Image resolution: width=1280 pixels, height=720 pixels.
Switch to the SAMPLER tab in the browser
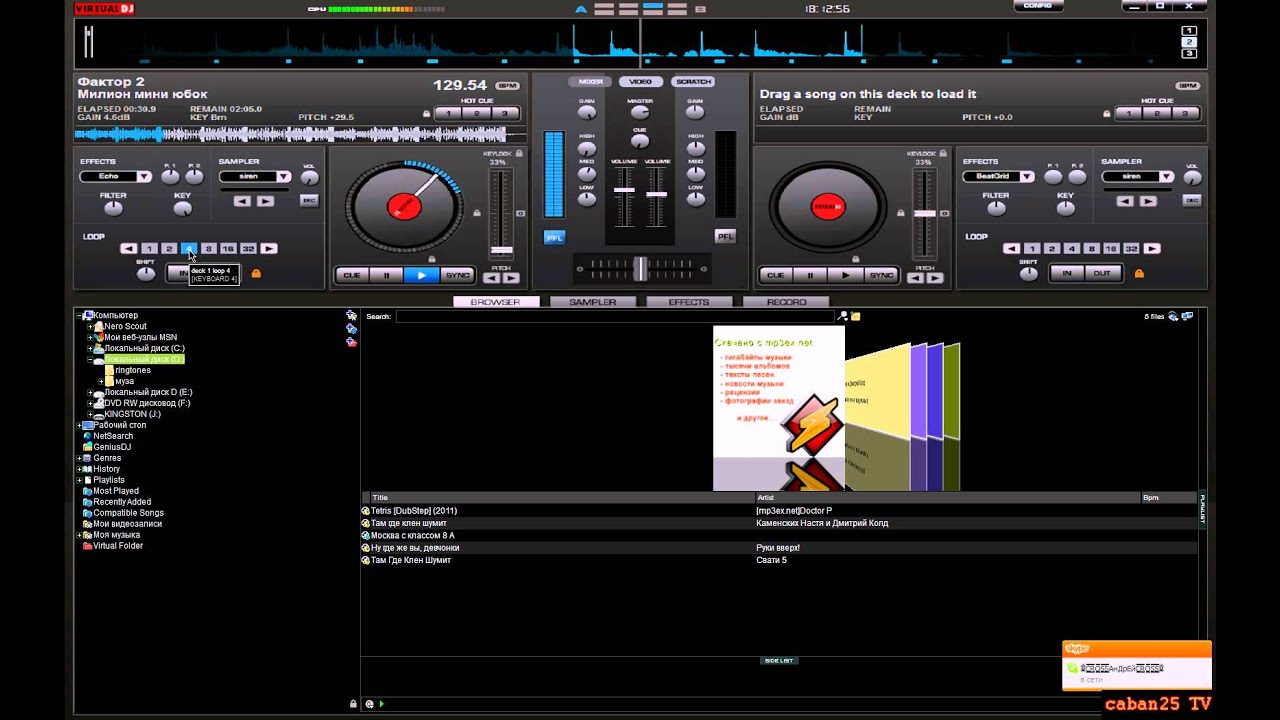(592, 302)
